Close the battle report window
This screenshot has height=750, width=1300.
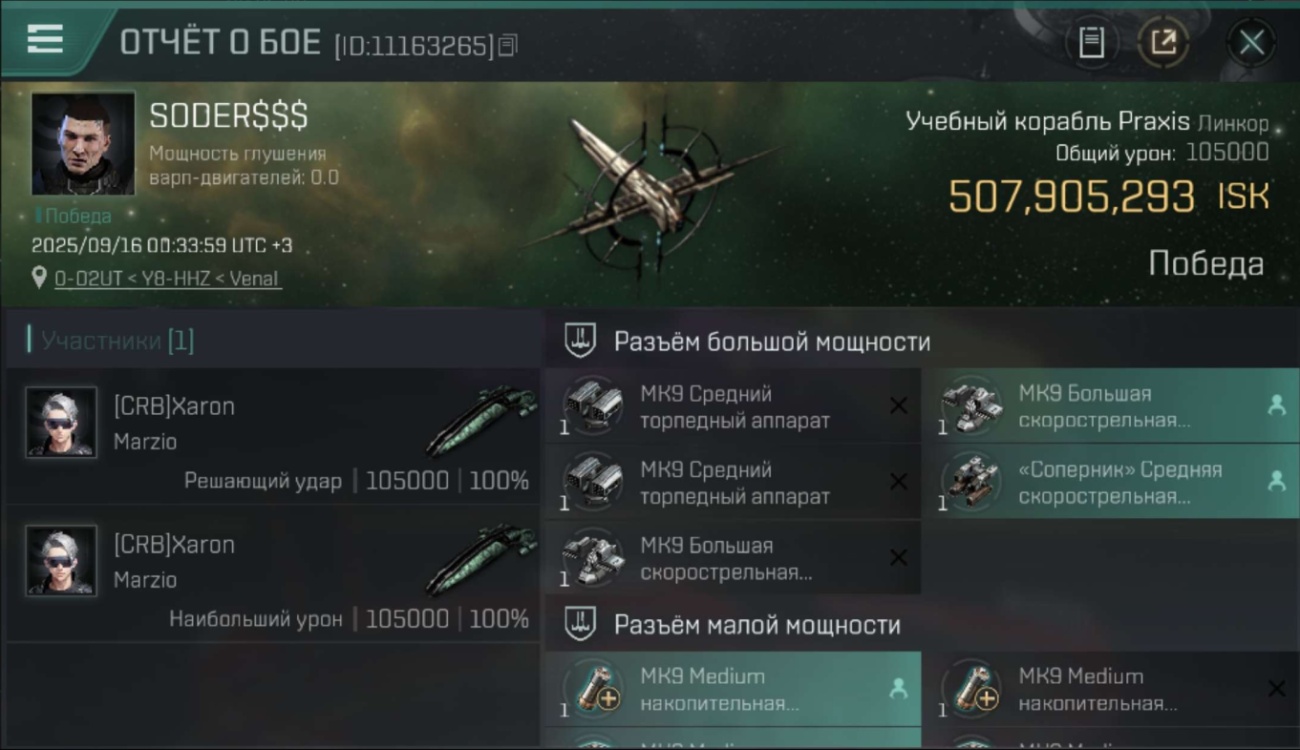(1251, 42)
